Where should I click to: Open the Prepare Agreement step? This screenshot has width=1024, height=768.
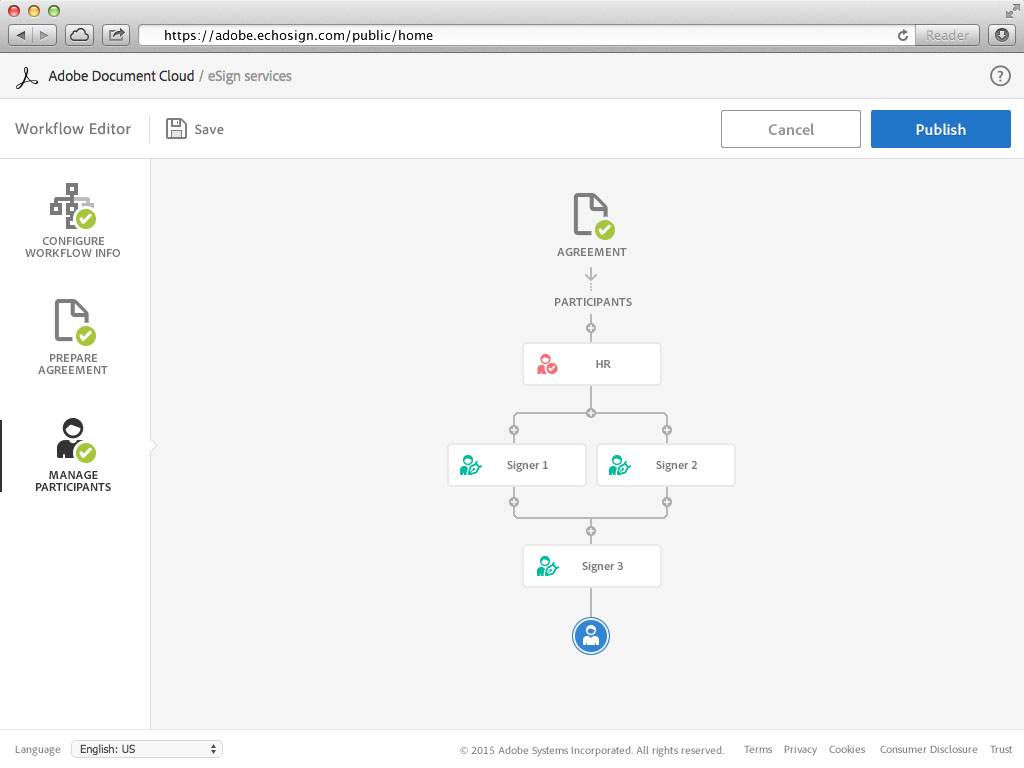coord(73,337)
